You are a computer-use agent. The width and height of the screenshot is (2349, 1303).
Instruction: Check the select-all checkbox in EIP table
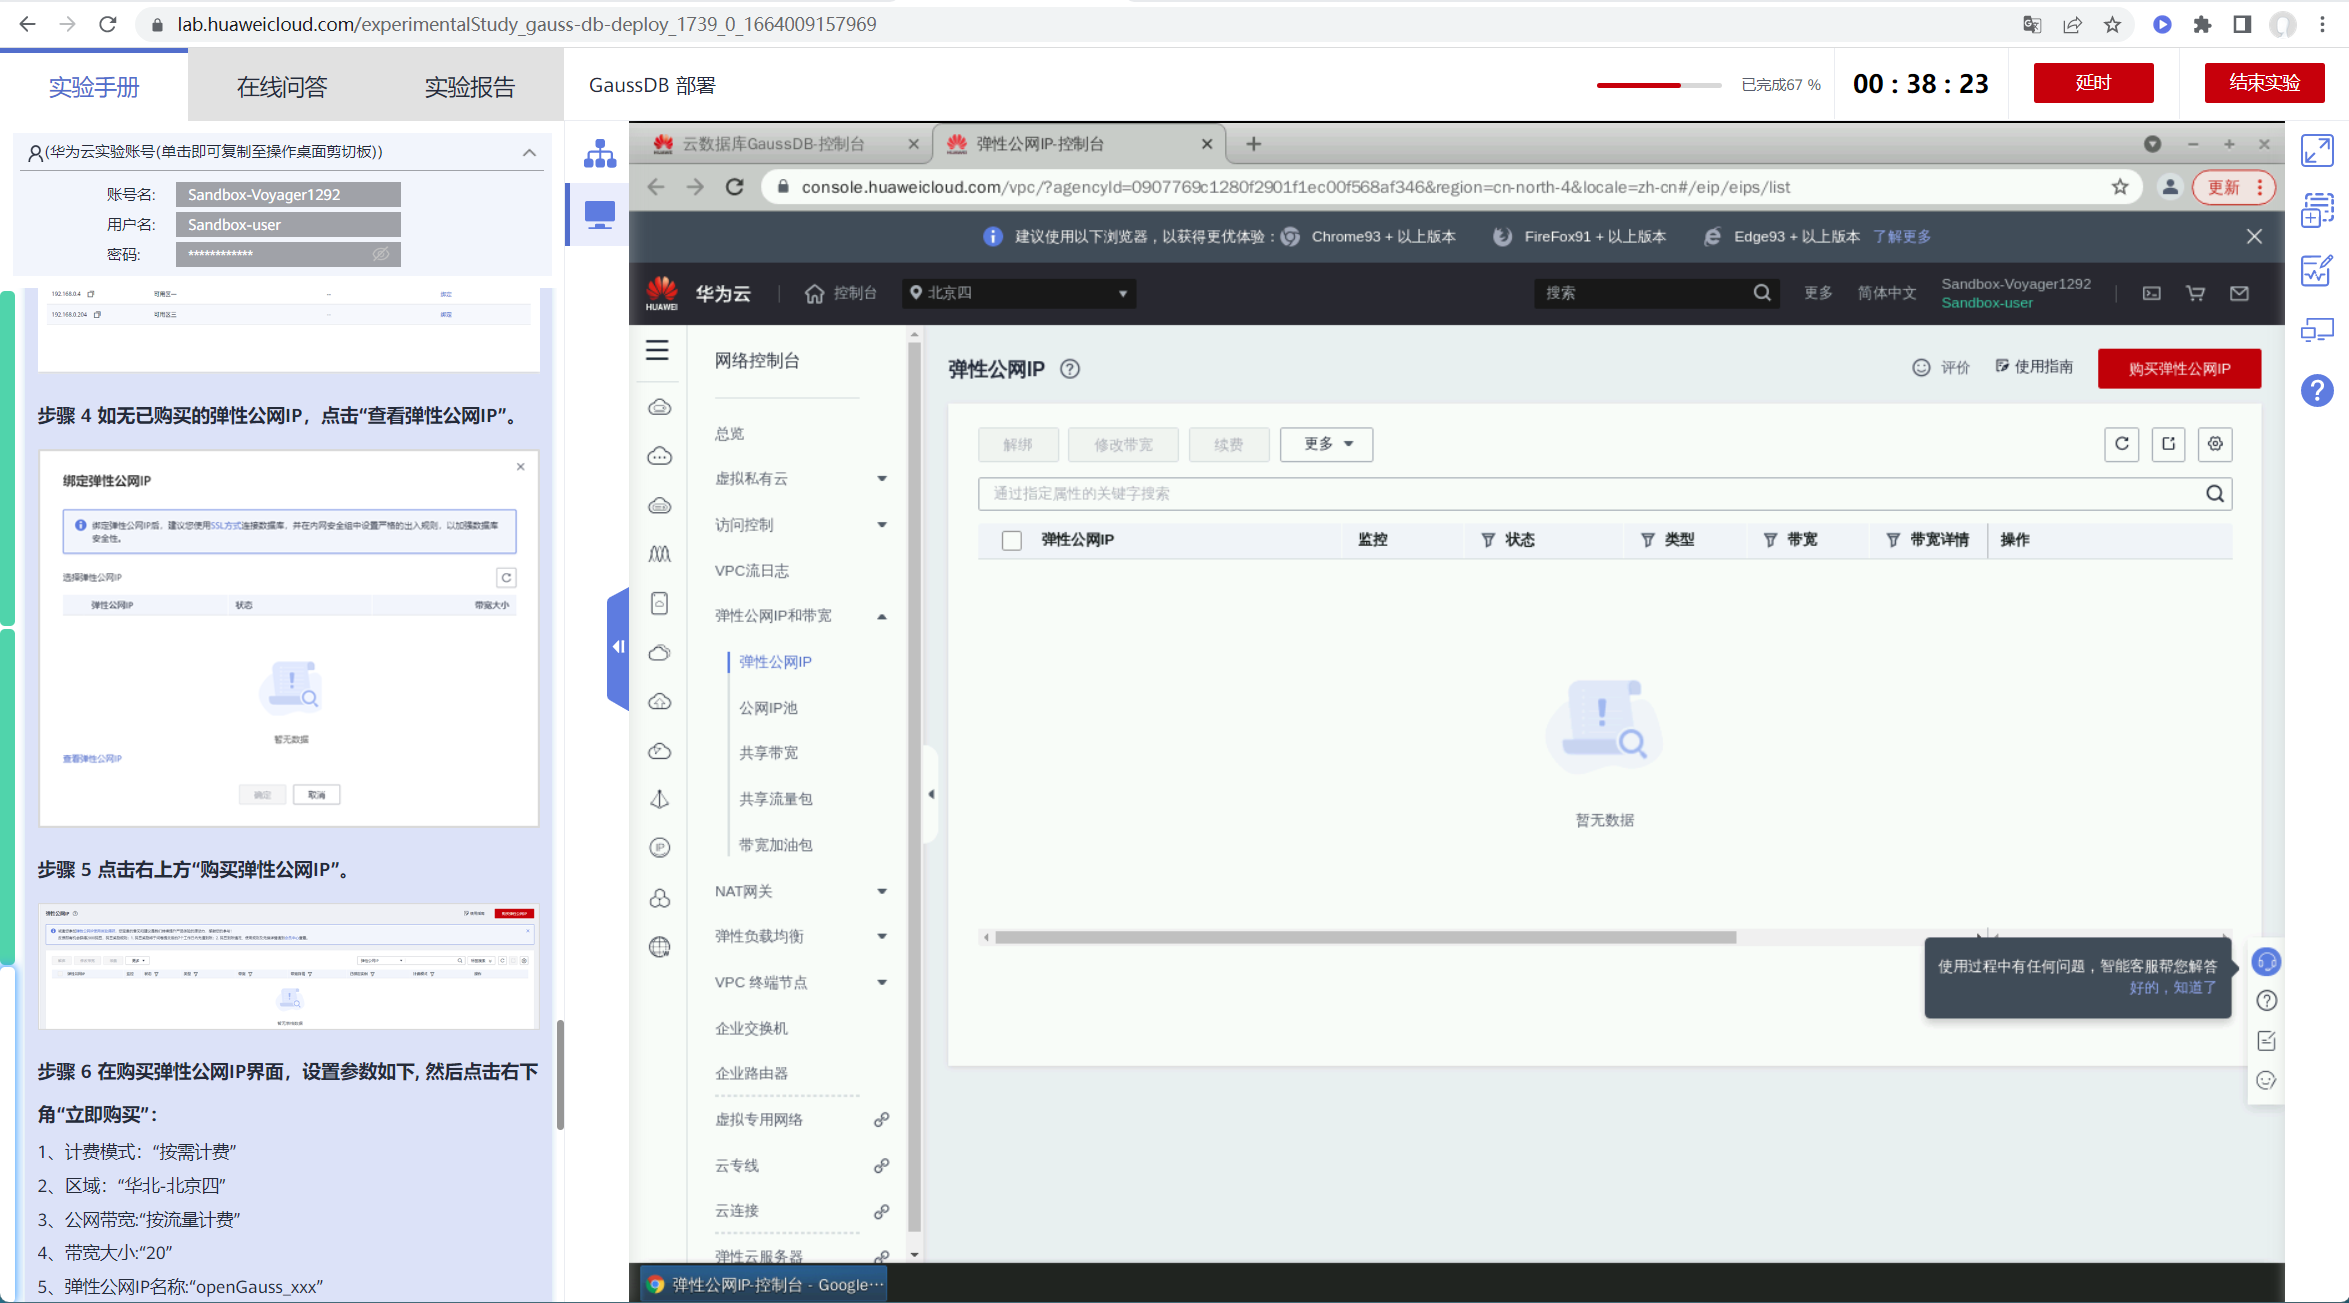tap(1012, 540)
